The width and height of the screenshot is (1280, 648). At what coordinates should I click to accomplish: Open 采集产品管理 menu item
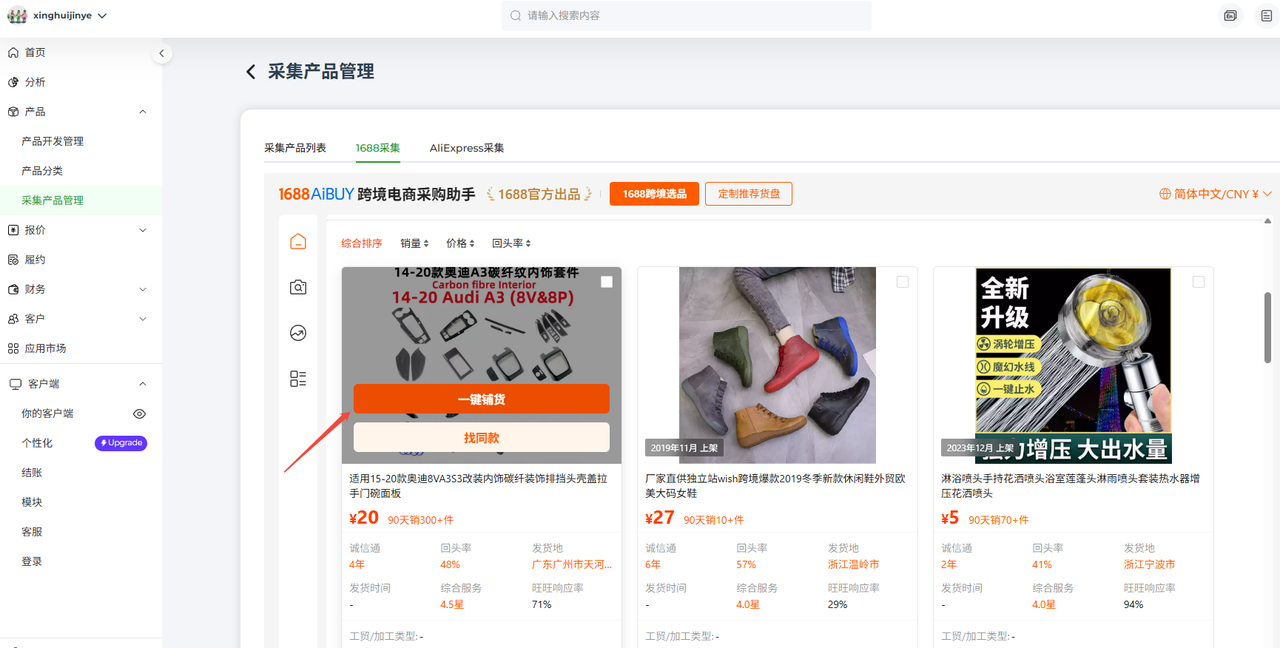pos(53,200)
